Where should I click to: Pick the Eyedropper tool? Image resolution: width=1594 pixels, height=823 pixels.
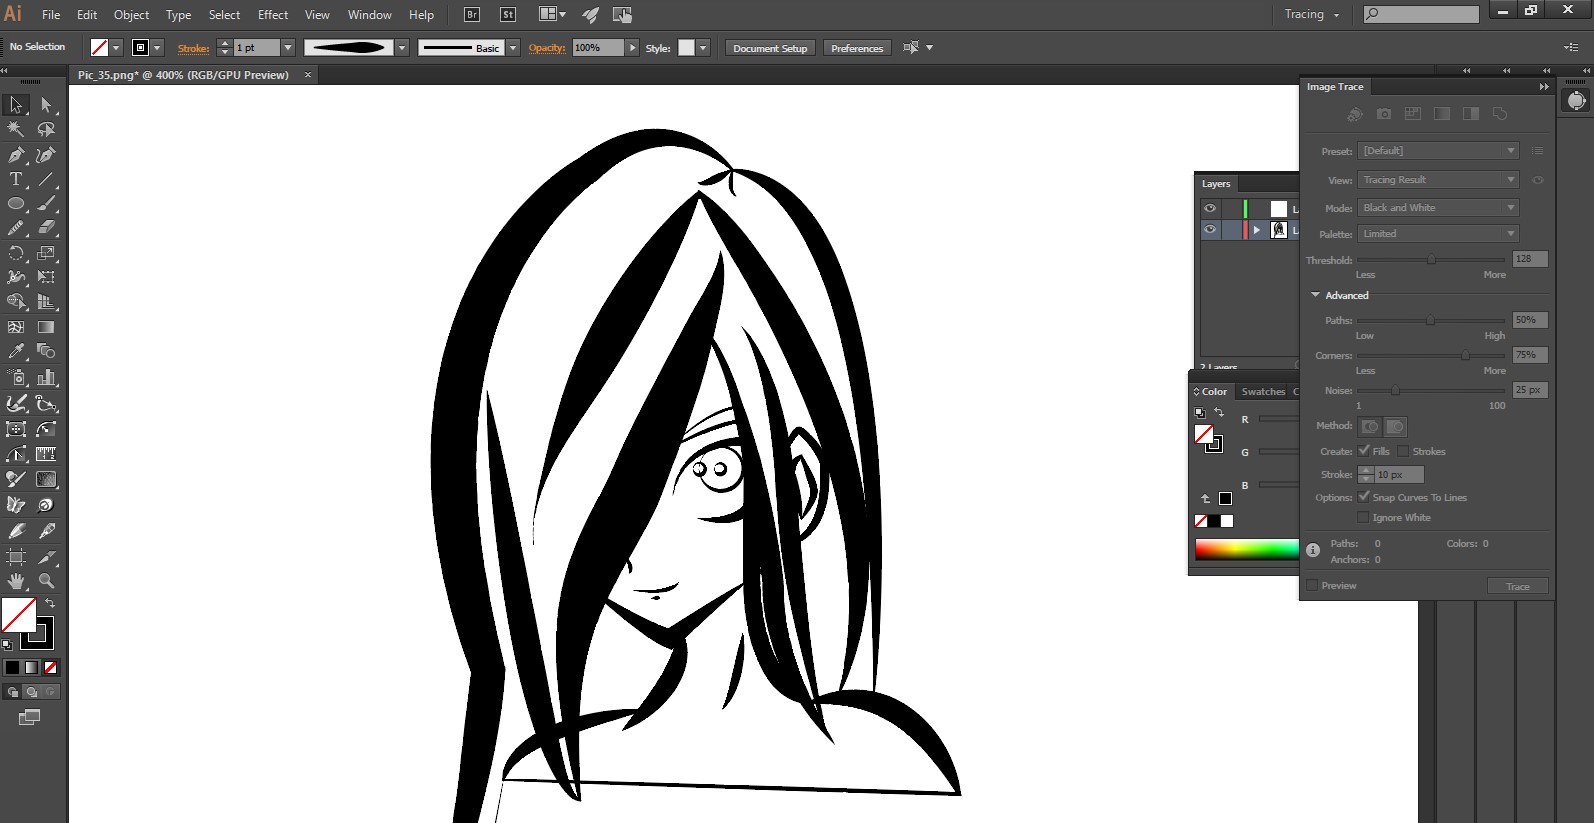coord(16,351)
